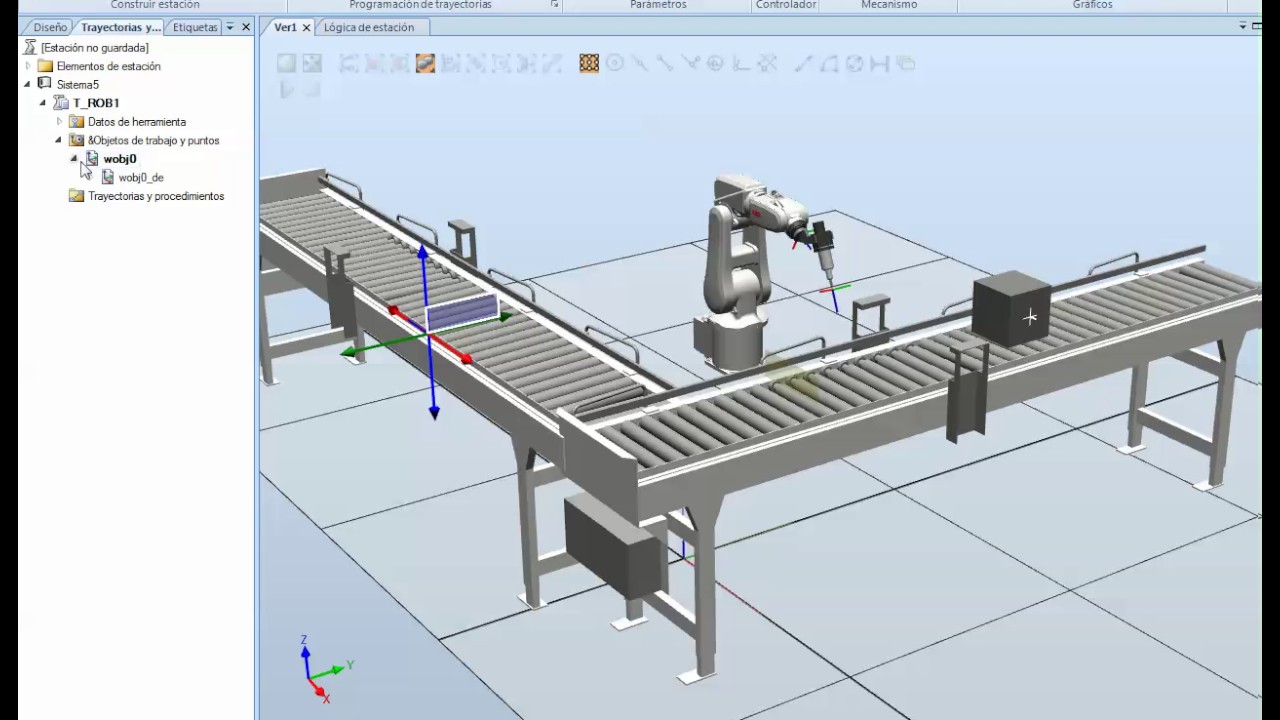Enable Snap Center mode circle icon
Viewport: 1280px width, 720px height.
tap(614, 64)
